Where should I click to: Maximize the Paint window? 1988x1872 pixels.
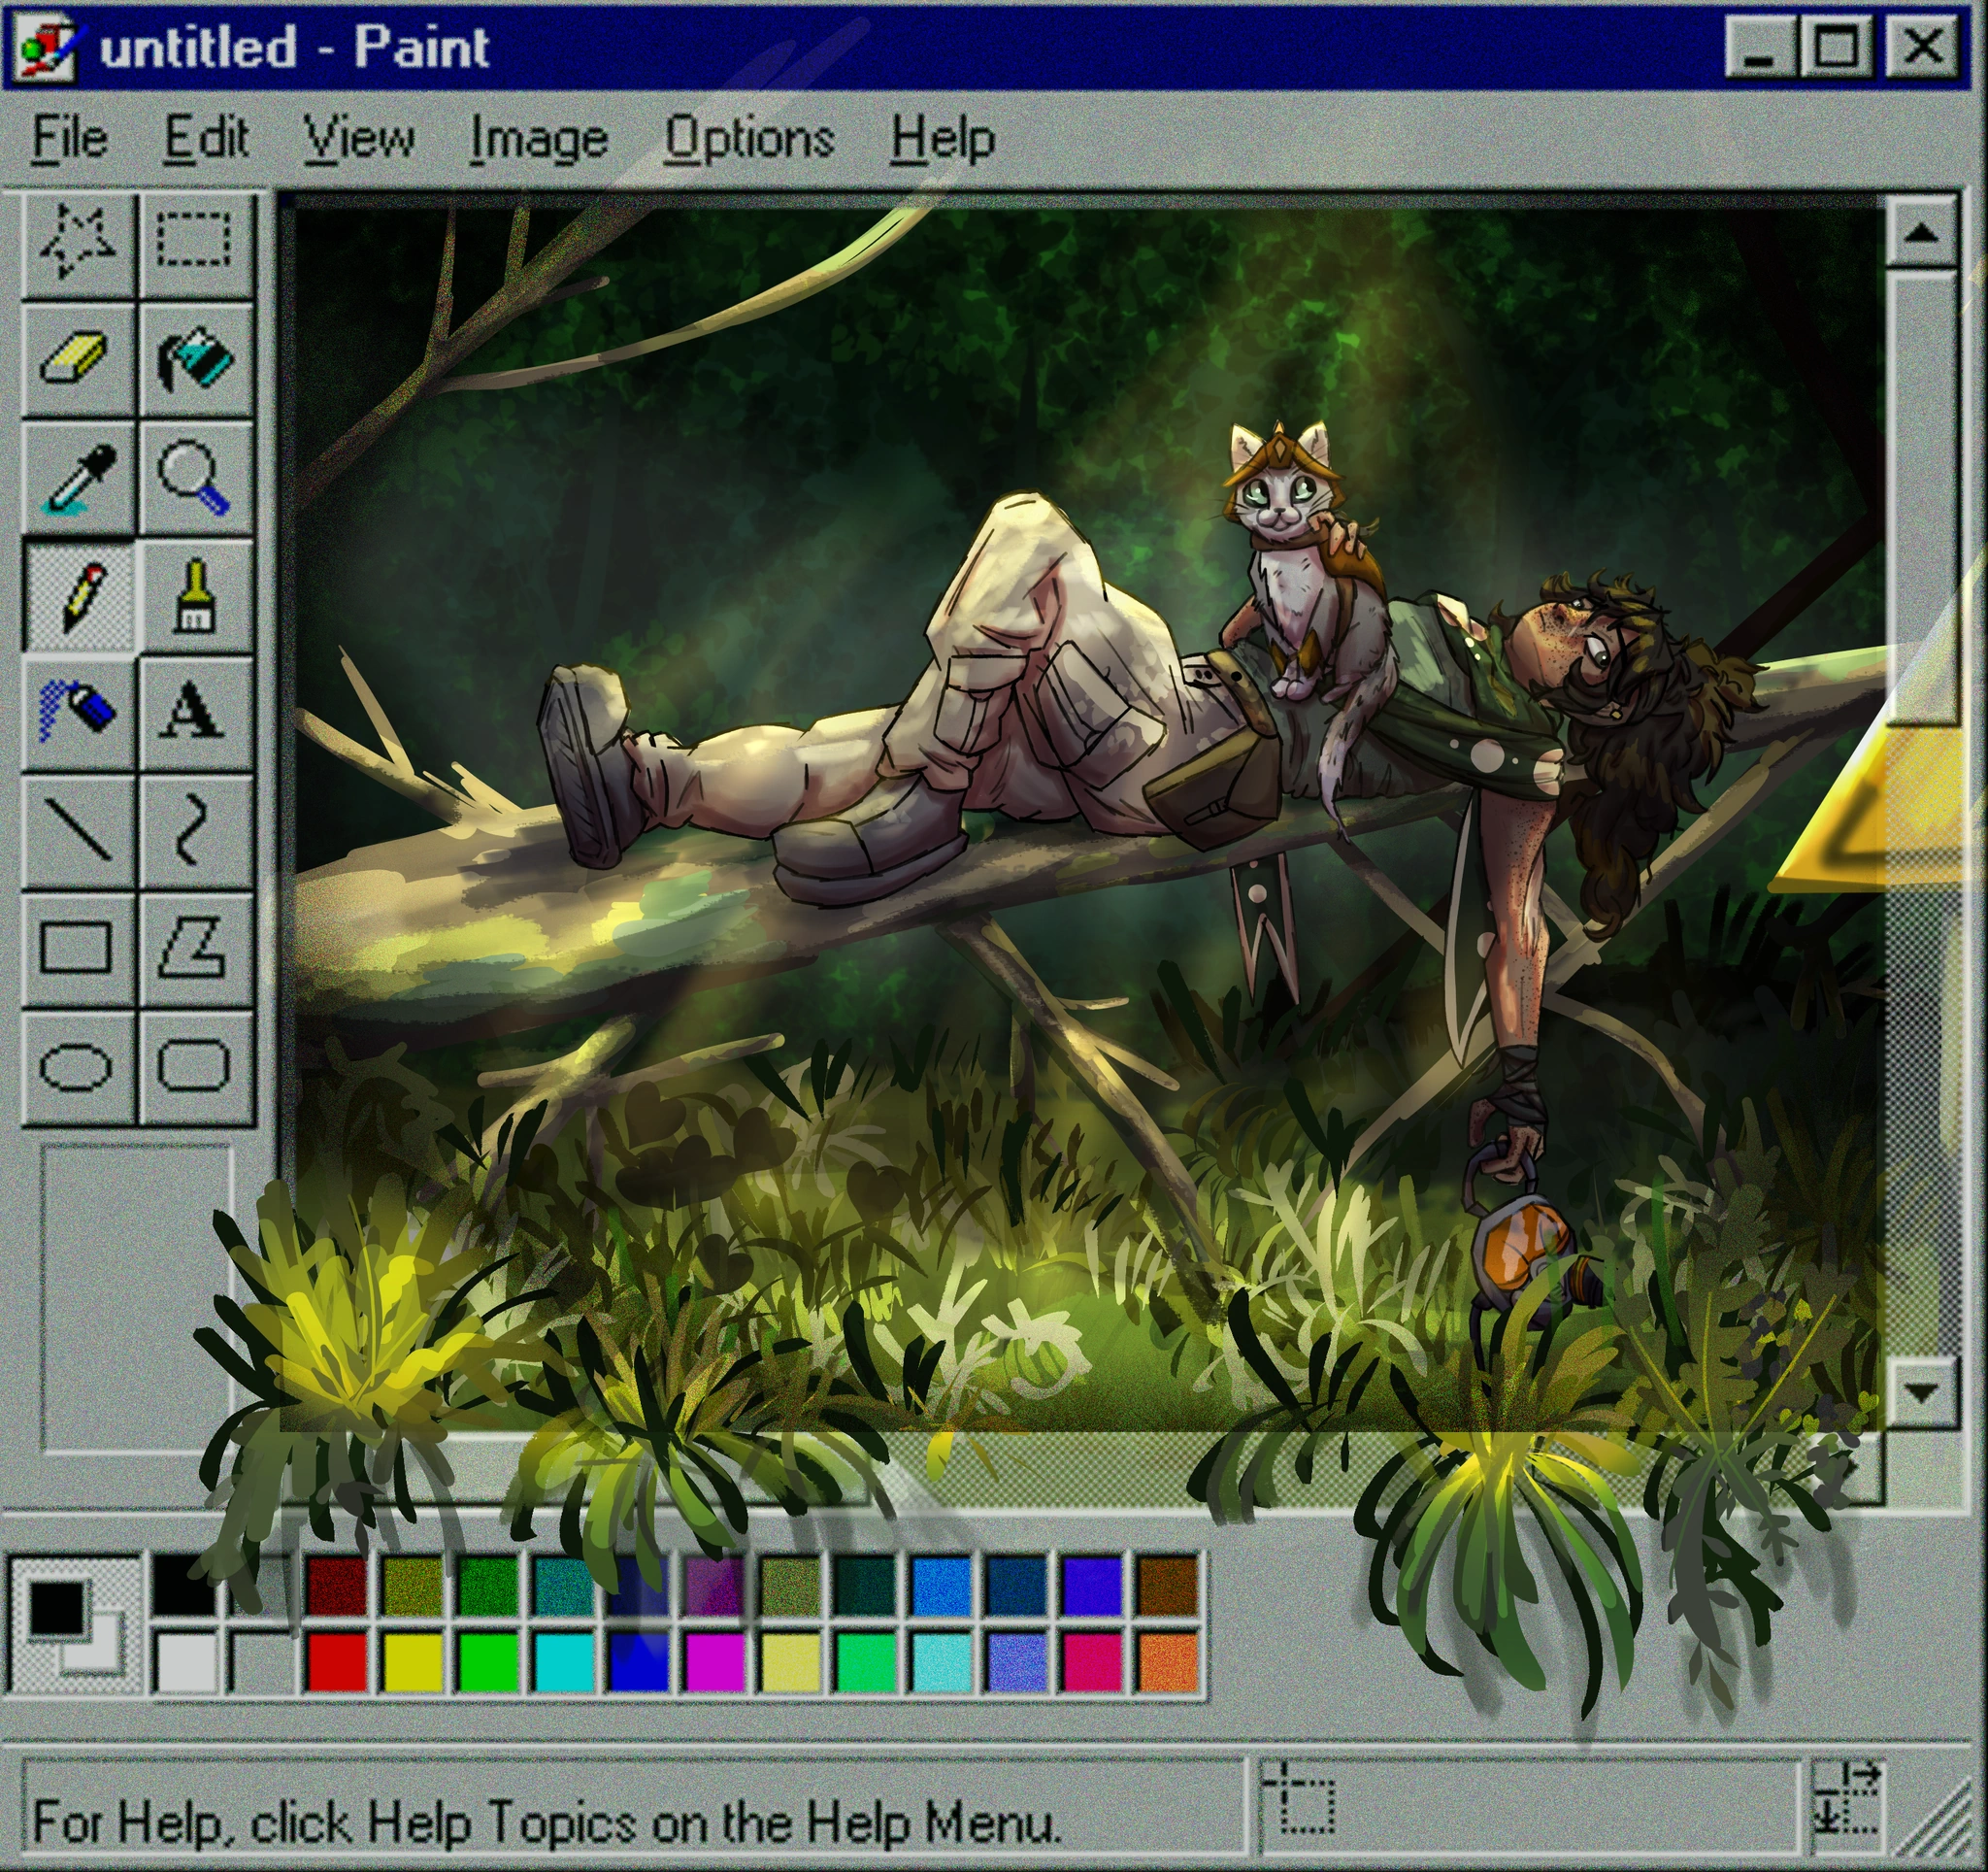point(1838,48)
